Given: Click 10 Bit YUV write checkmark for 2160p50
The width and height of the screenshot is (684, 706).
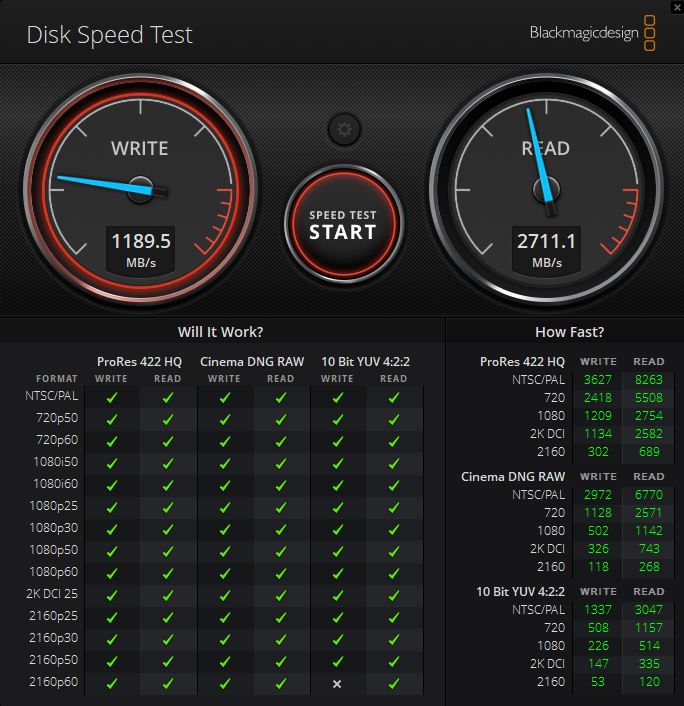Looking at the screenshot, I should point(338,661).
